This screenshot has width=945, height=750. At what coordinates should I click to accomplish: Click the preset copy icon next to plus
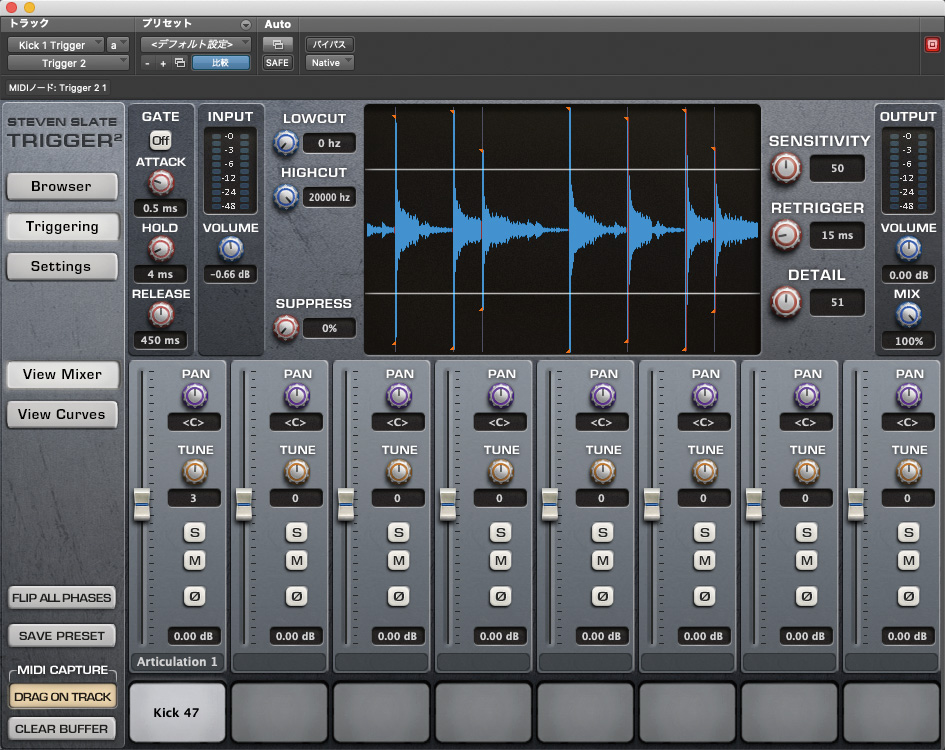click(180, 63)
